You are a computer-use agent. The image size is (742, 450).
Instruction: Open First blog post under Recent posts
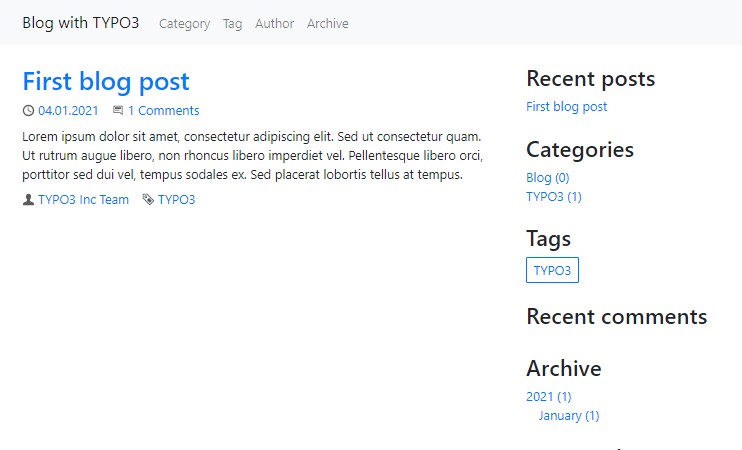(x=566, y=107)
